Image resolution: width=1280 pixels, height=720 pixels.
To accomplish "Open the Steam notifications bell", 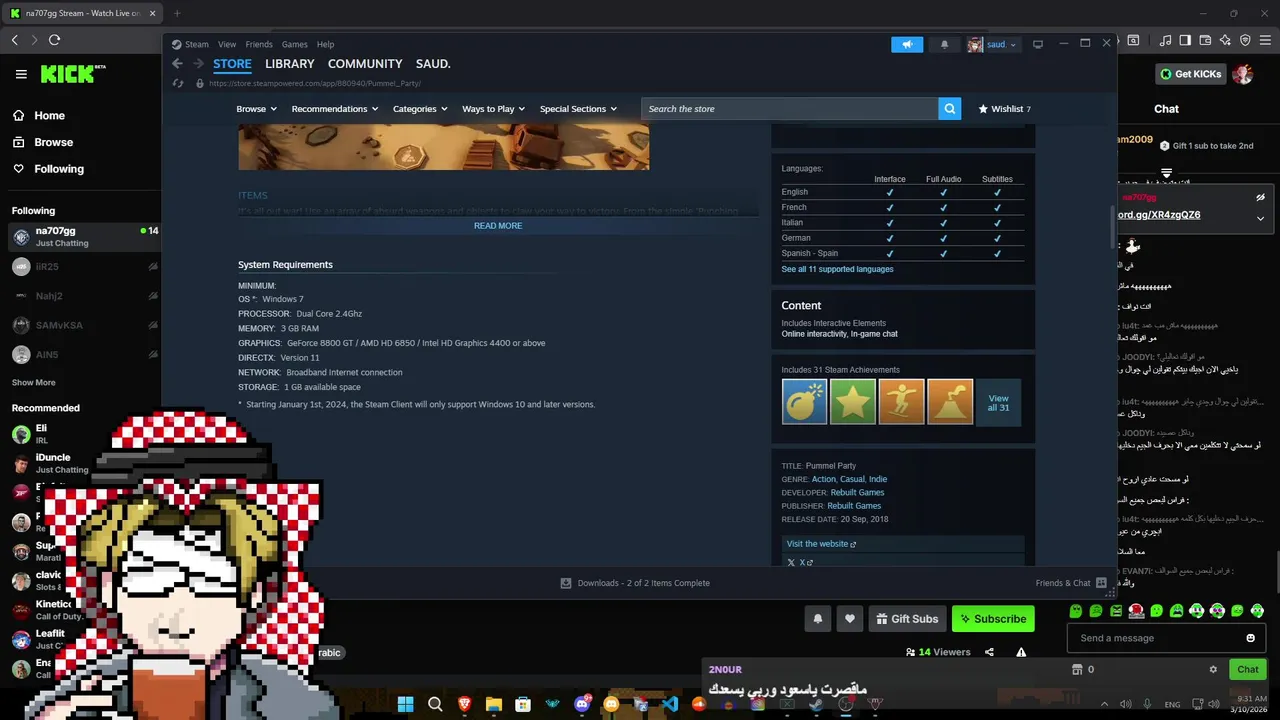I will coord(944,44).
